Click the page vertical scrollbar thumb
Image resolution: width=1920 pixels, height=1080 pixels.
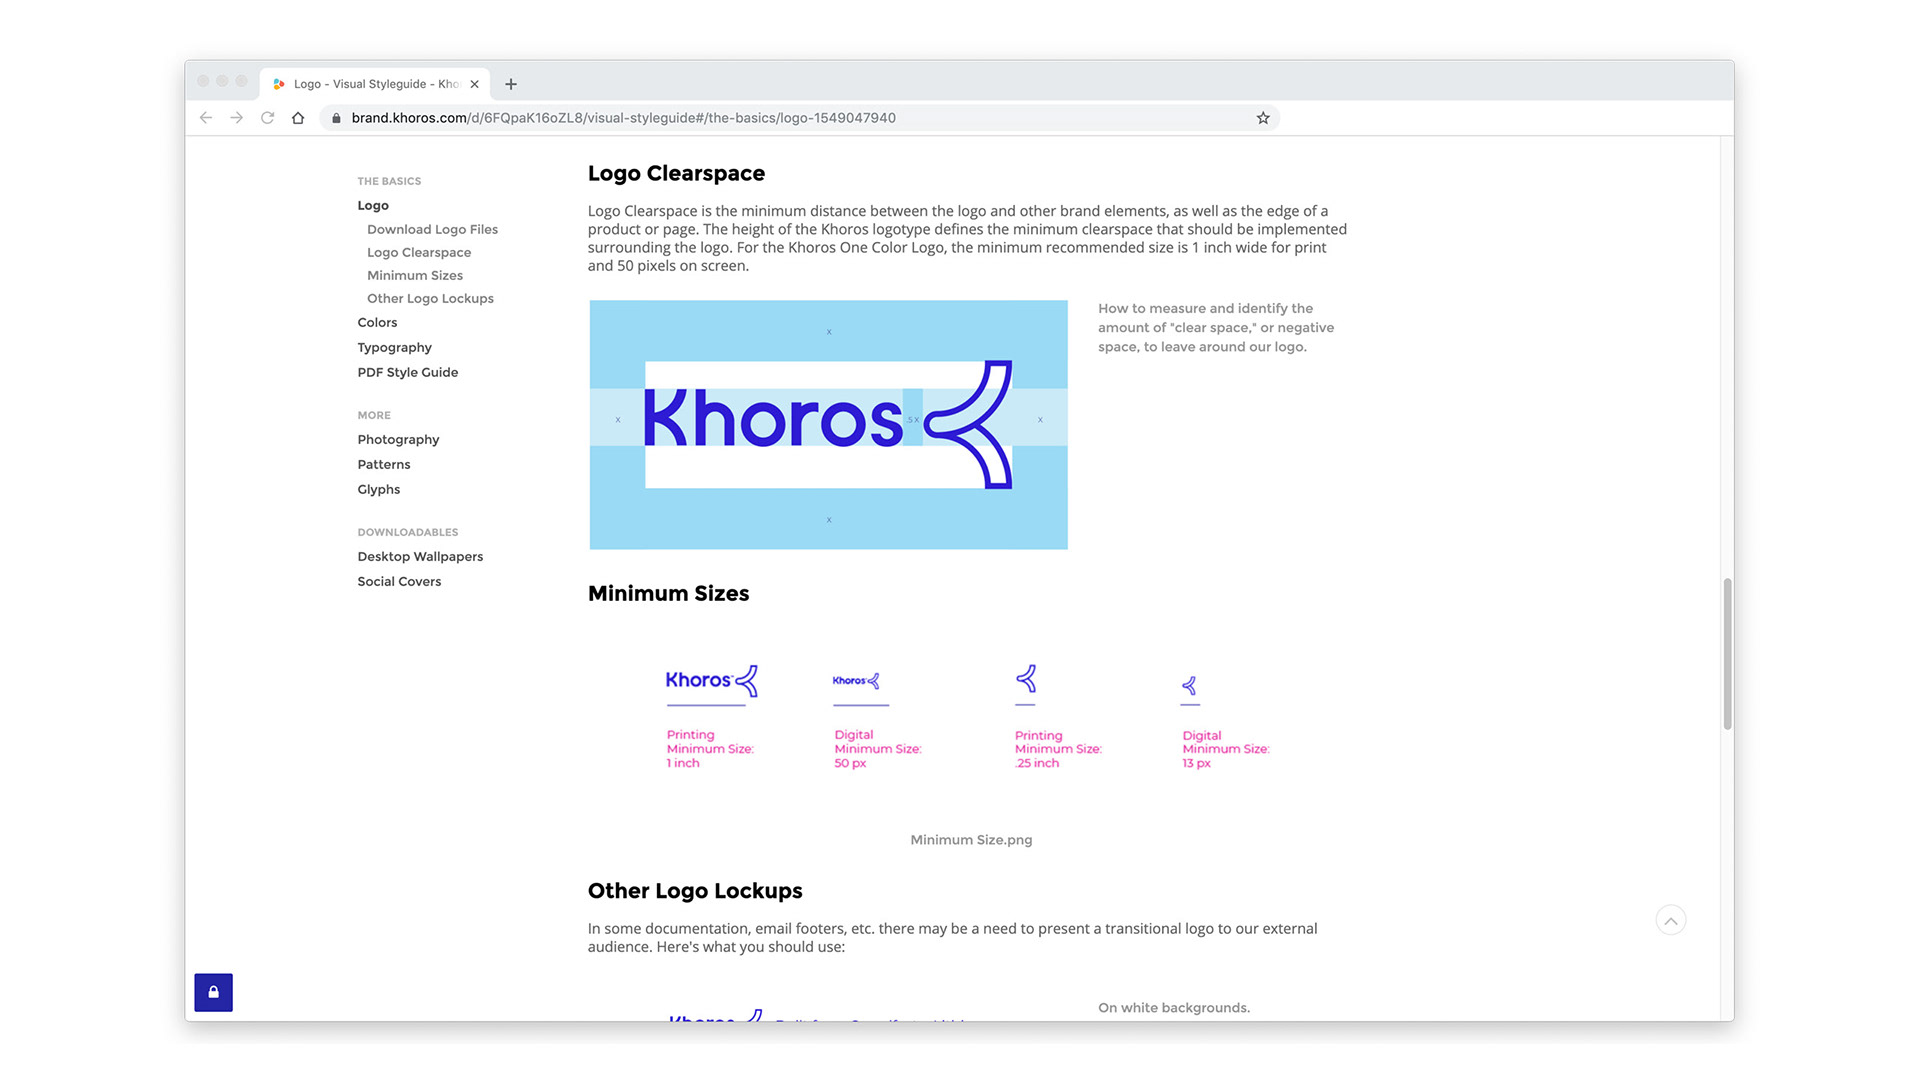(x=1726, y=653)
